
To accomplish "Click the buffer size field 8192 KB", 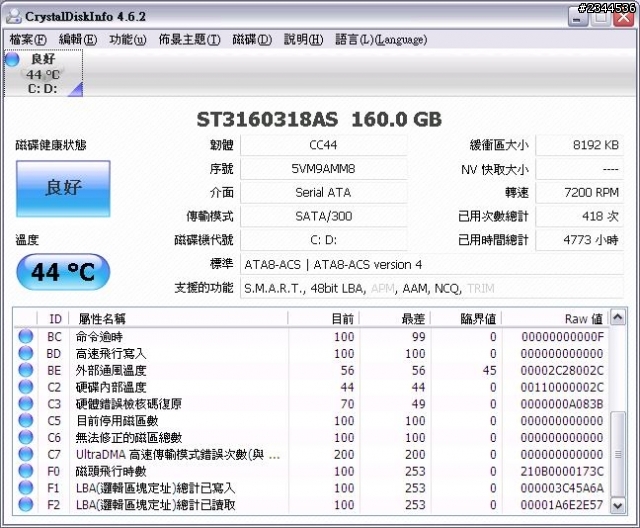I will (x=580, y=145).
